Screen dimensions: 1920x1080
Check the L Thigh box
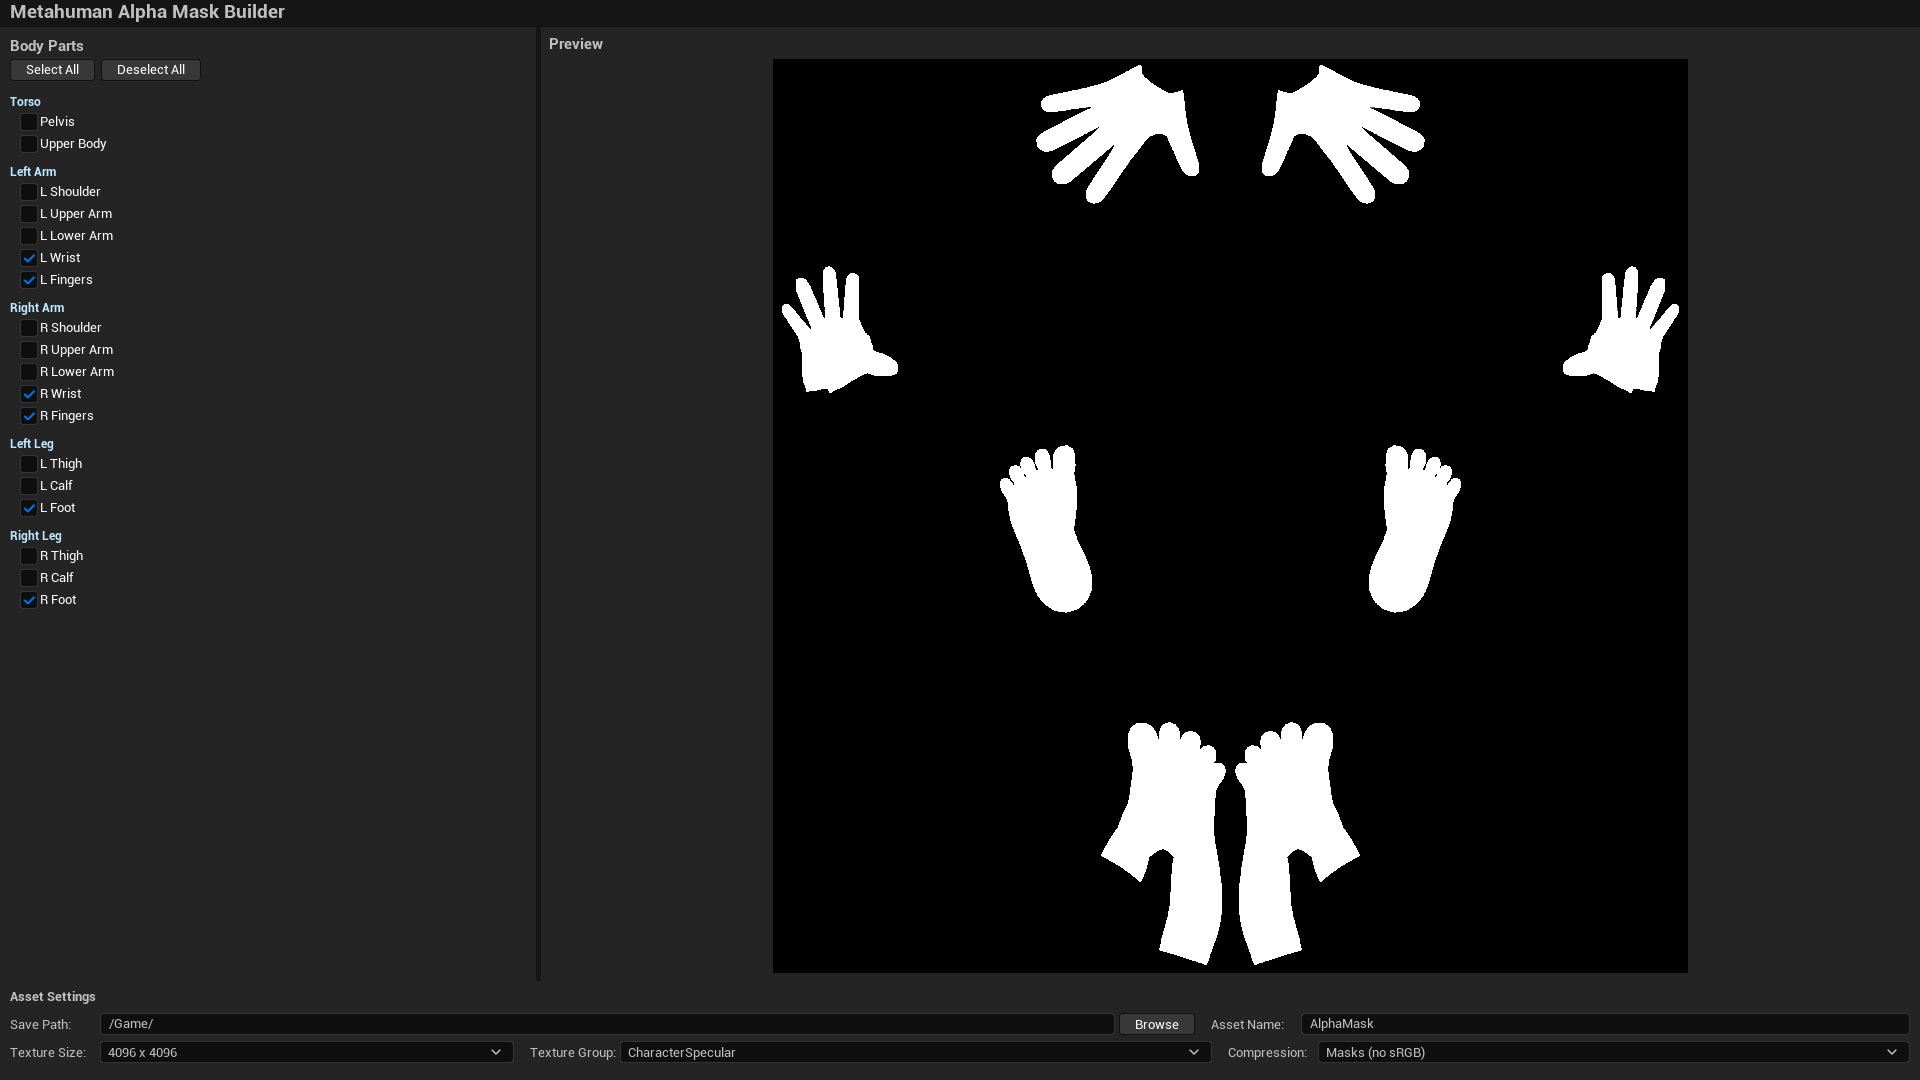point(29,464)
